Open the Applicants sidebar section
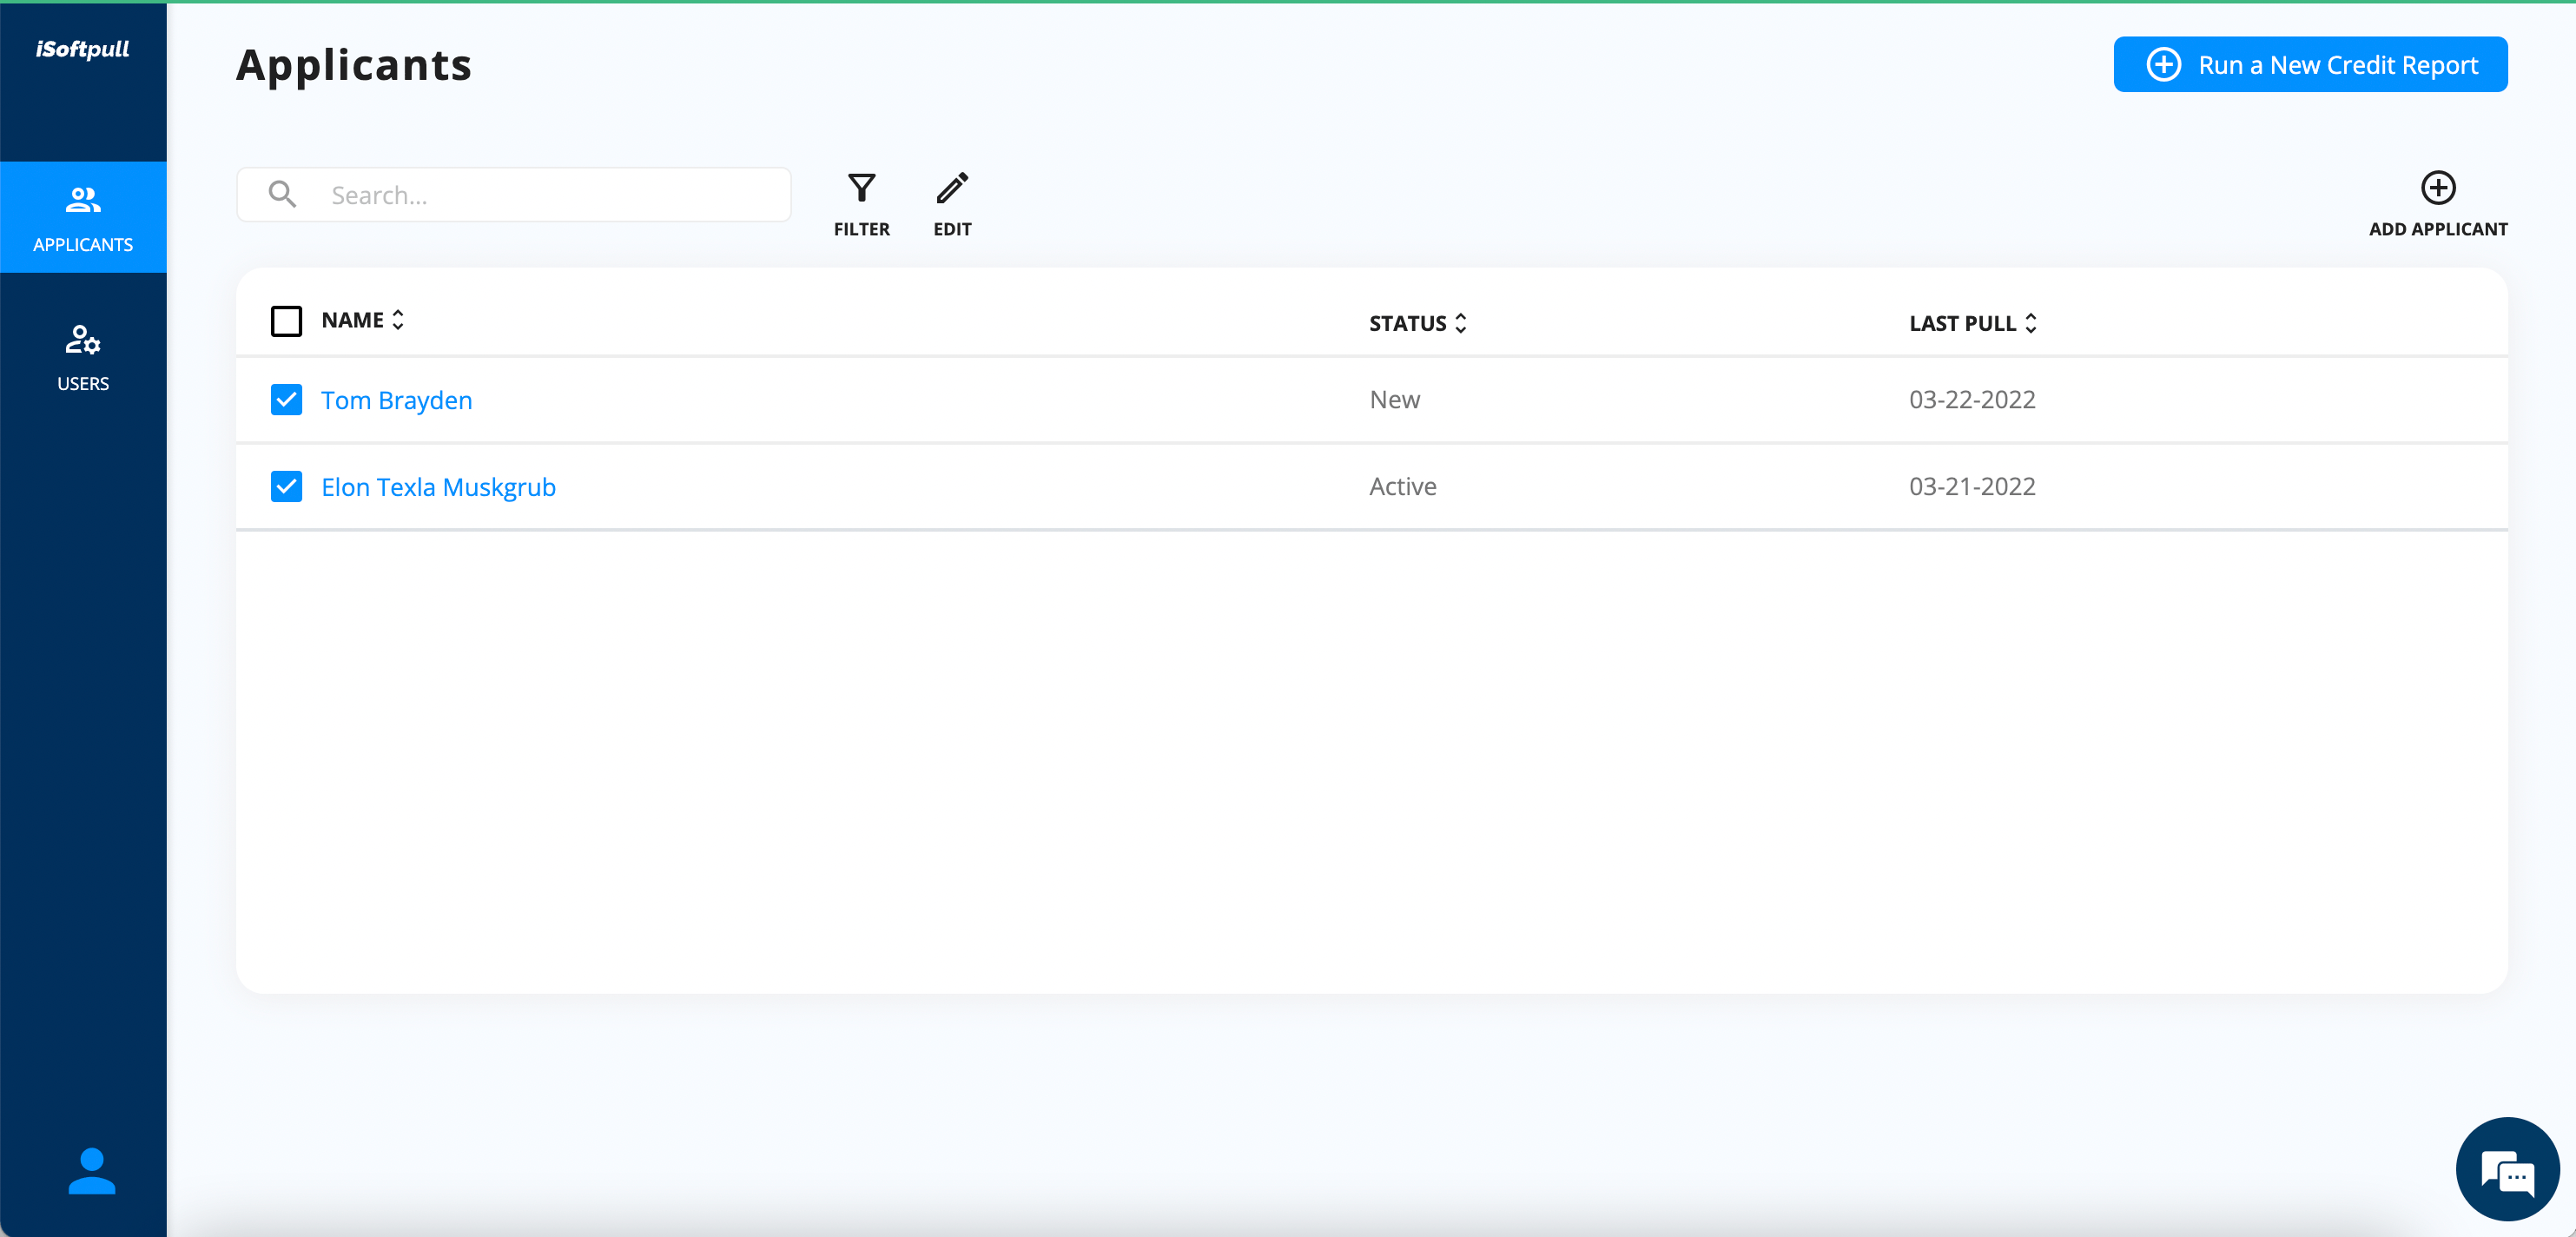 (x=83, y=217)
